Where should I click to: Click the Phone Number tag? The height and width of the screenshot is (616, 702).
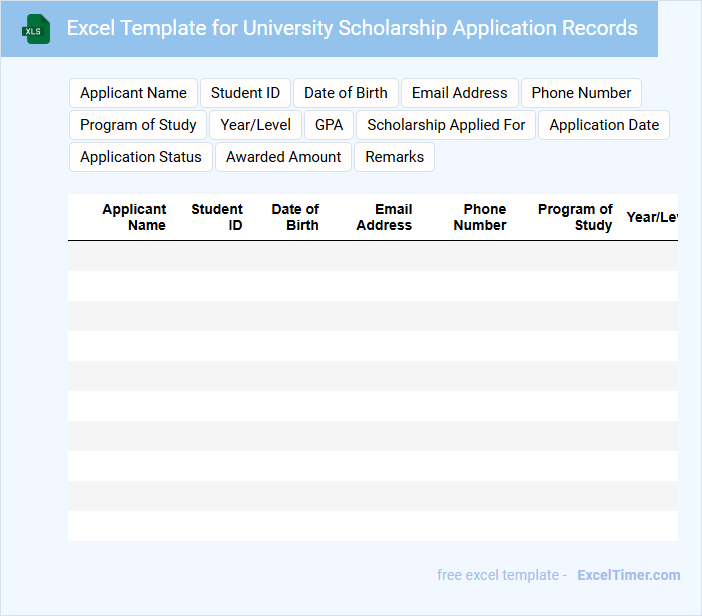click(581, 93)
